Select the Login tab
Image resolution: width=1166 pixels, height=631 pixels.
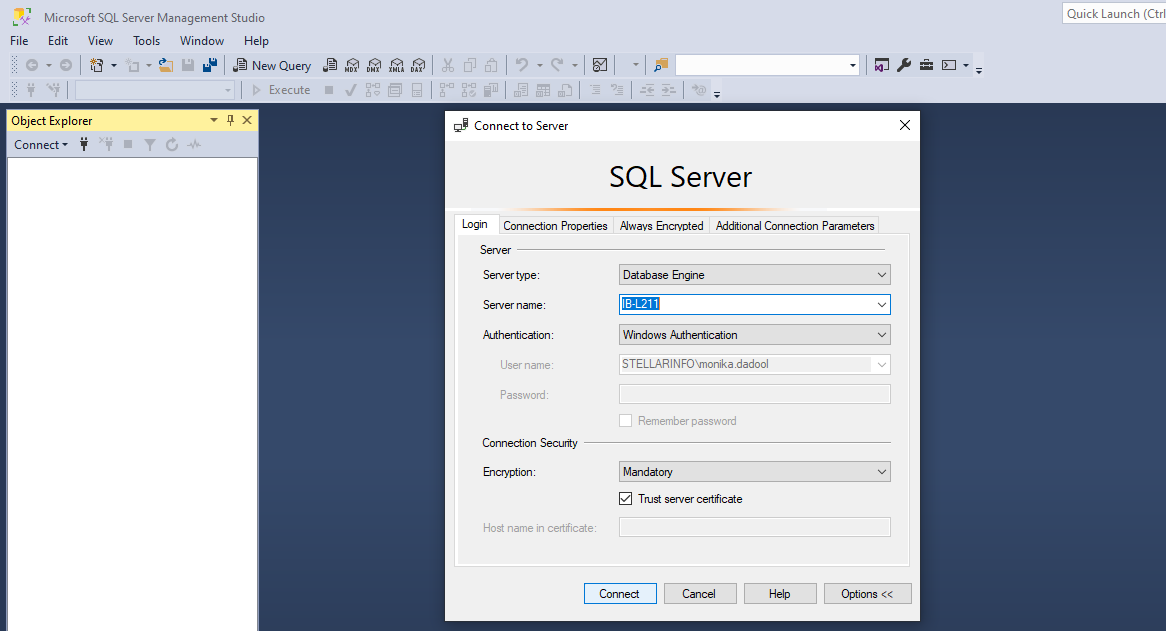(474, 224)
